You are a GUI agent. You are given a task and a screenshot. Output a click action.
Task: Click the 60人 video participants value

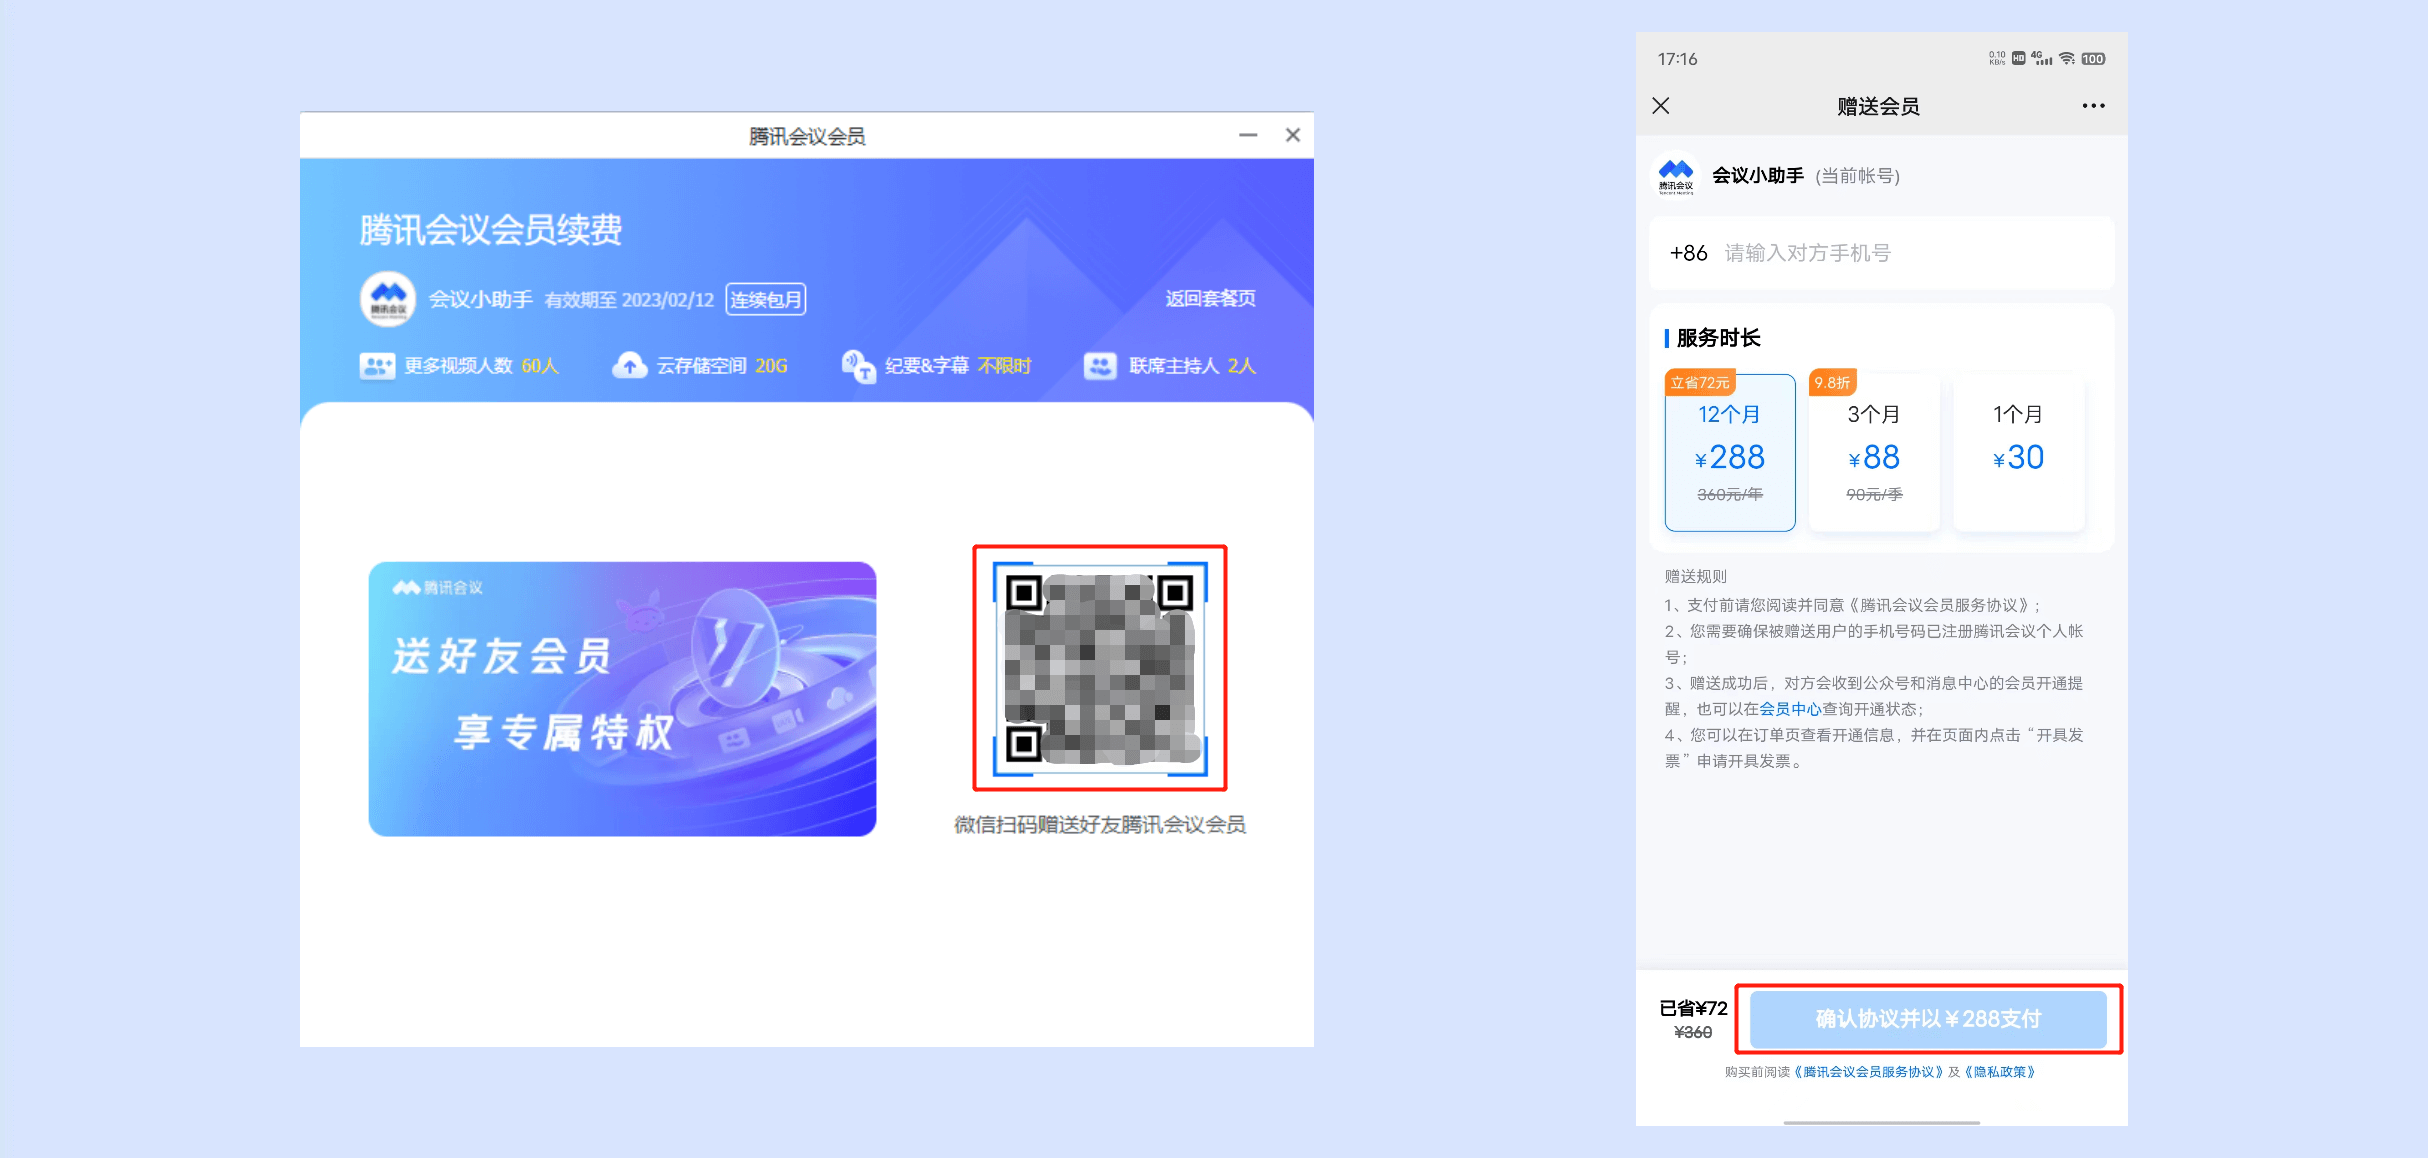point(540,366)
